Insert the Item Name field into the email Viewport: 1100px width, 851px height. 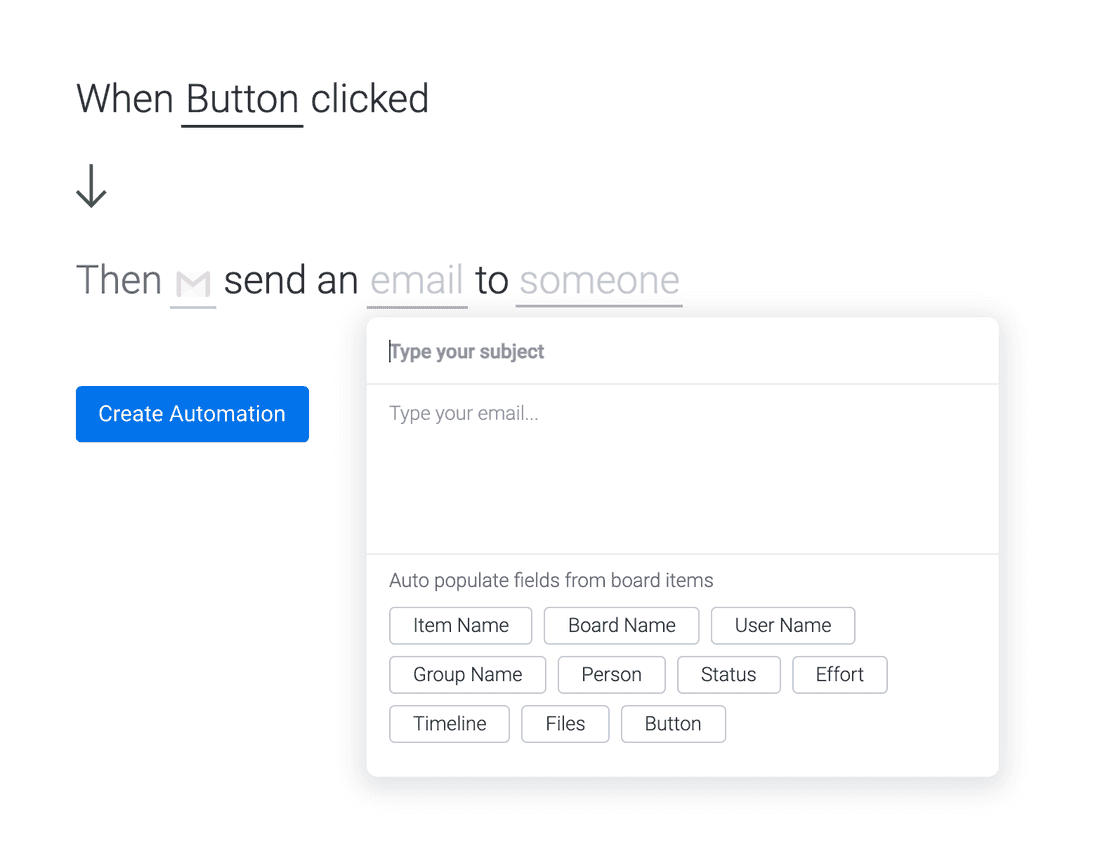pyautogui.click(x=460, y=625)
